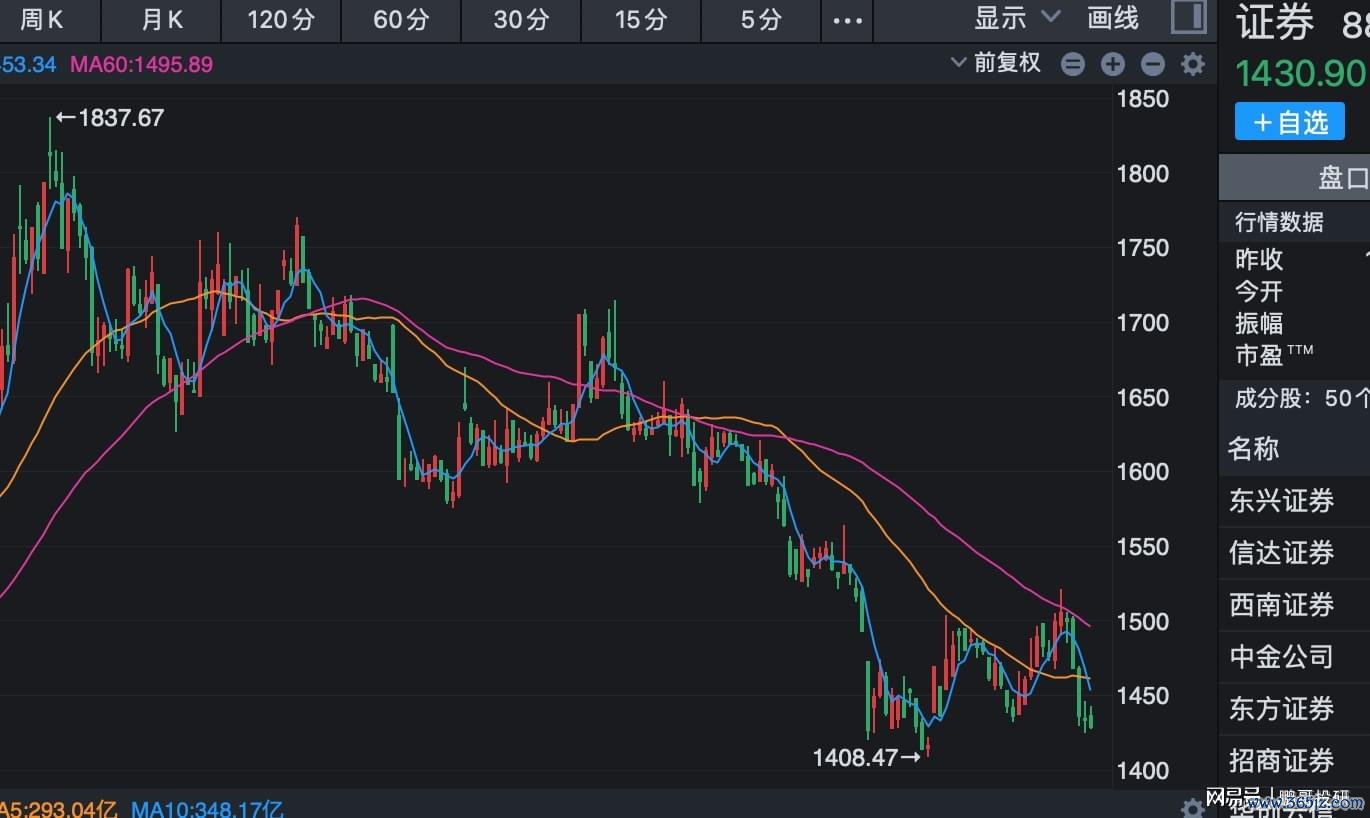
Task: Zoom out using the minus circle icon
Action: [x=1153, y=65]
